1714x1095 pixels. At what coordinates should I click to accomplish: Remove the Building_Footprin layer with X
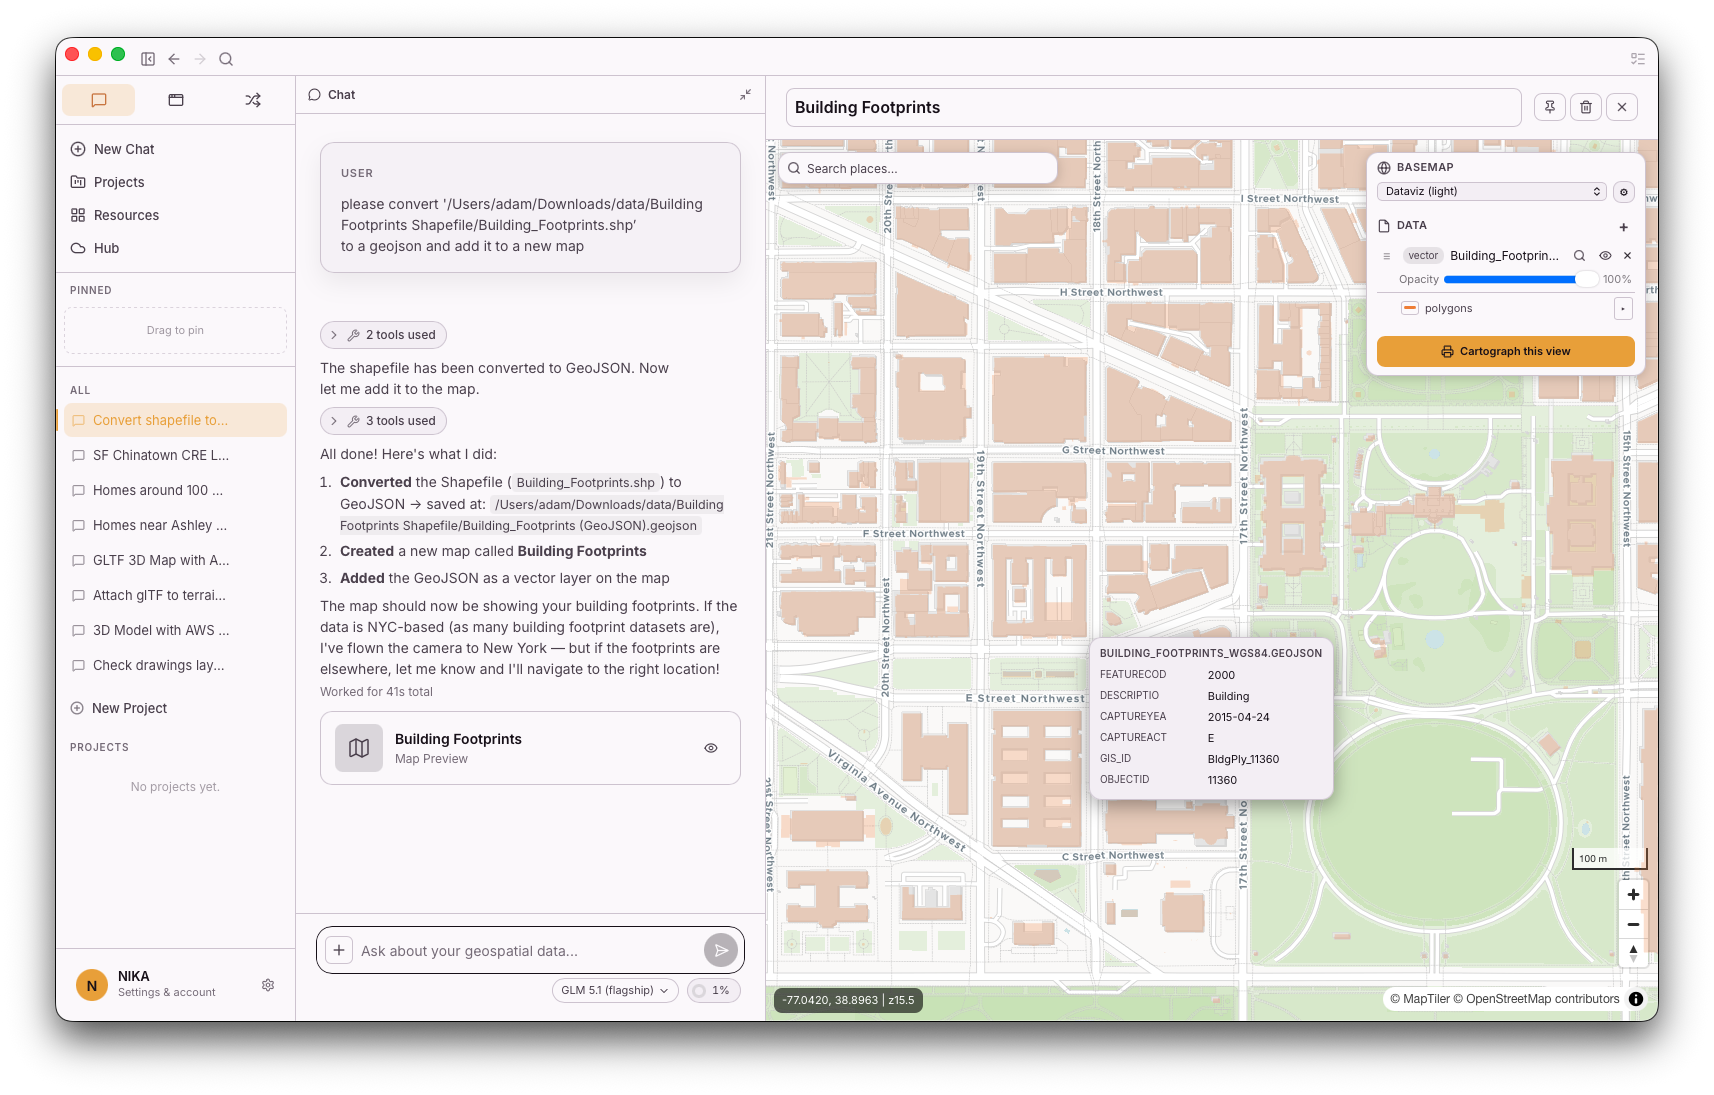[x=1627, y=256]
